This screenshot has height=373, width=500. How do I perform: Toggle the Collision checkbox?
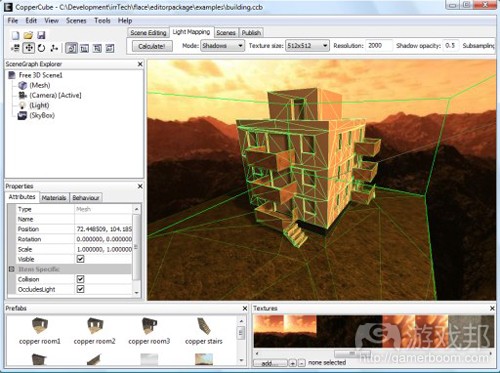point(80,279)
